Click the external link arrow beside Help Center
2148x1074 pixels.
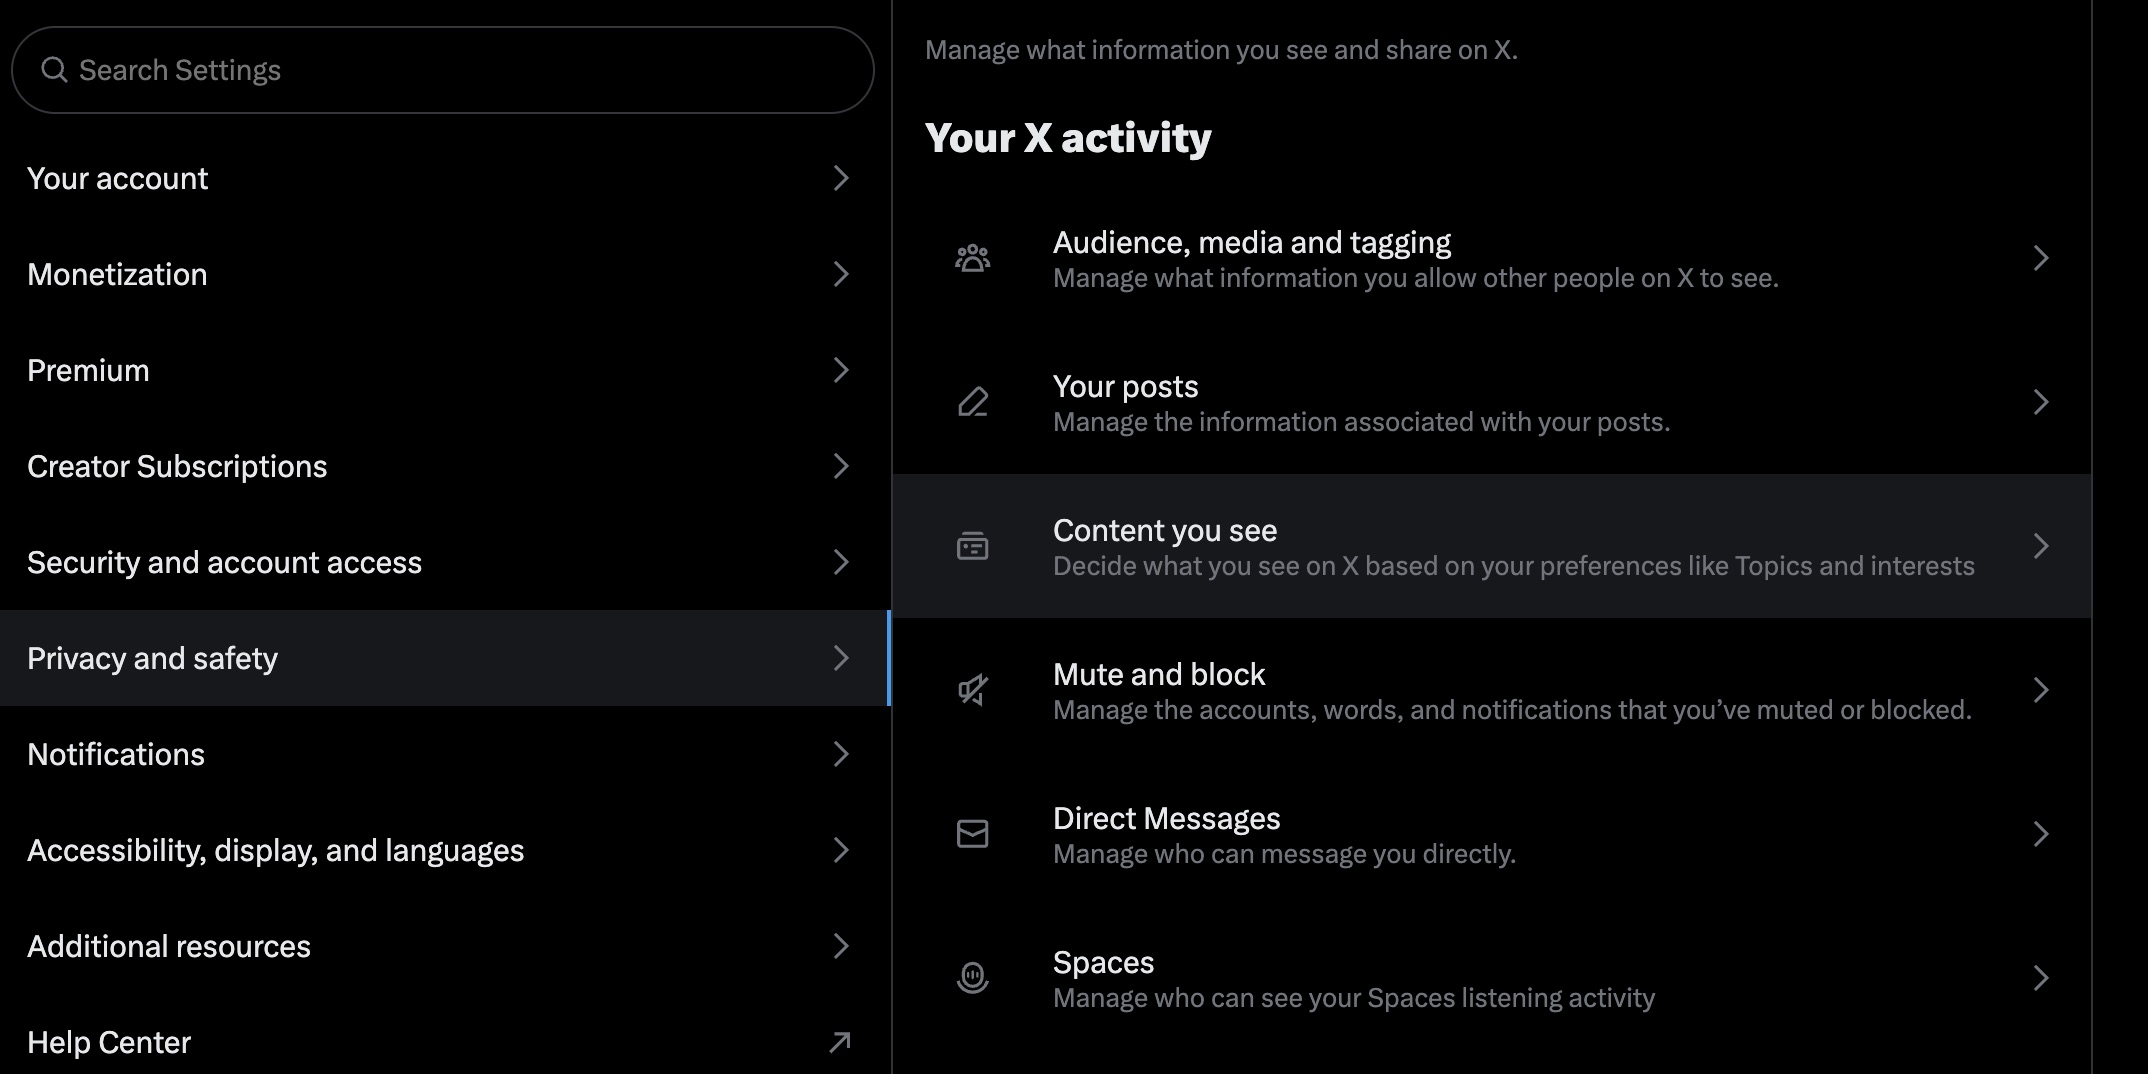pos(840,1042)
